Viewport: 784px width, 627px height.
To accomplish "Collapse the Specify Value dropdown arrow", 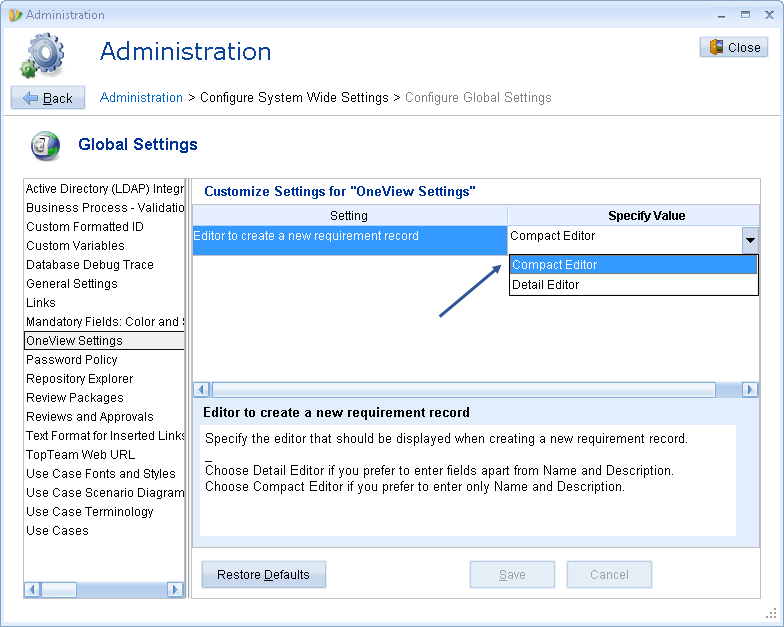I will [x=750, y=240].
